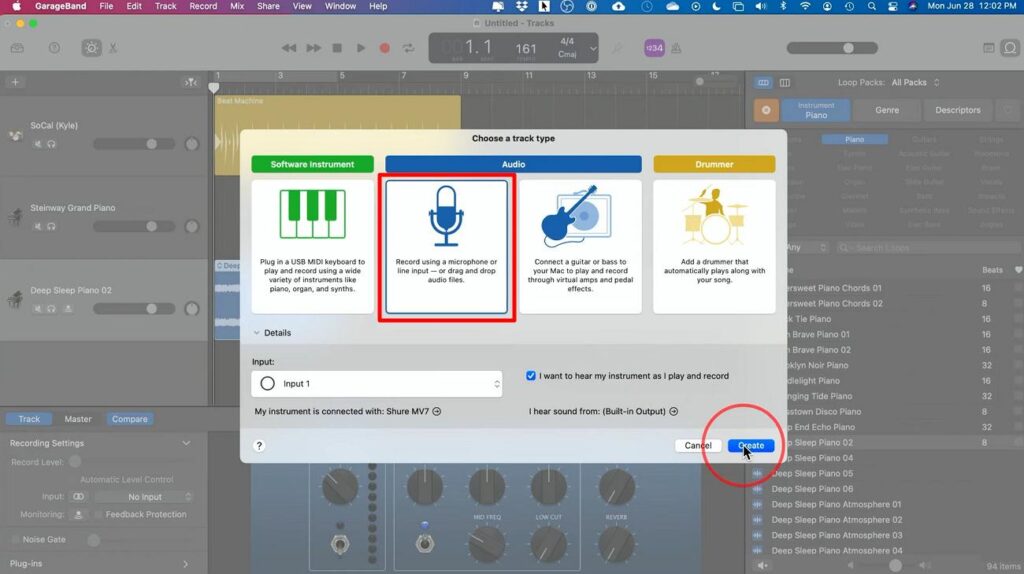1024x574 pixels.
Task: Click the Play transport button
Action: click(360, 48)
